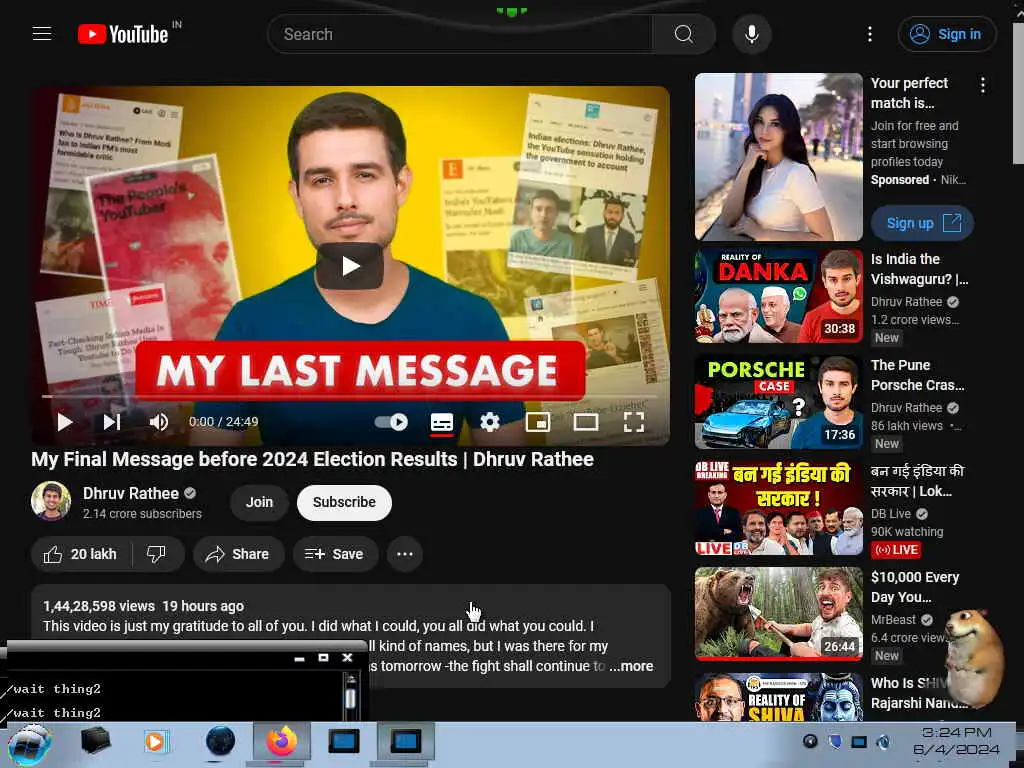This screenshot has height=768, width=1024.
Task: Open the $10,000 Every Day video title
Action: 915,586
